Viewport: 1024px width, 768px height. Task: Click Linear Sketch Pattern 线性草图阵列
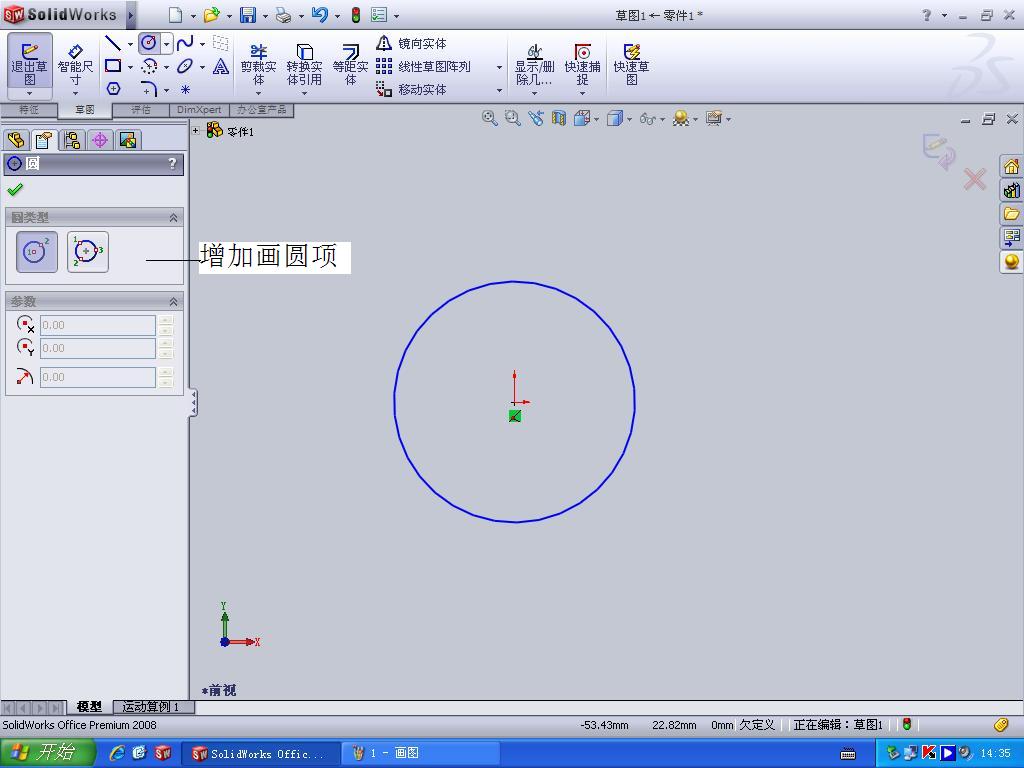423,67
